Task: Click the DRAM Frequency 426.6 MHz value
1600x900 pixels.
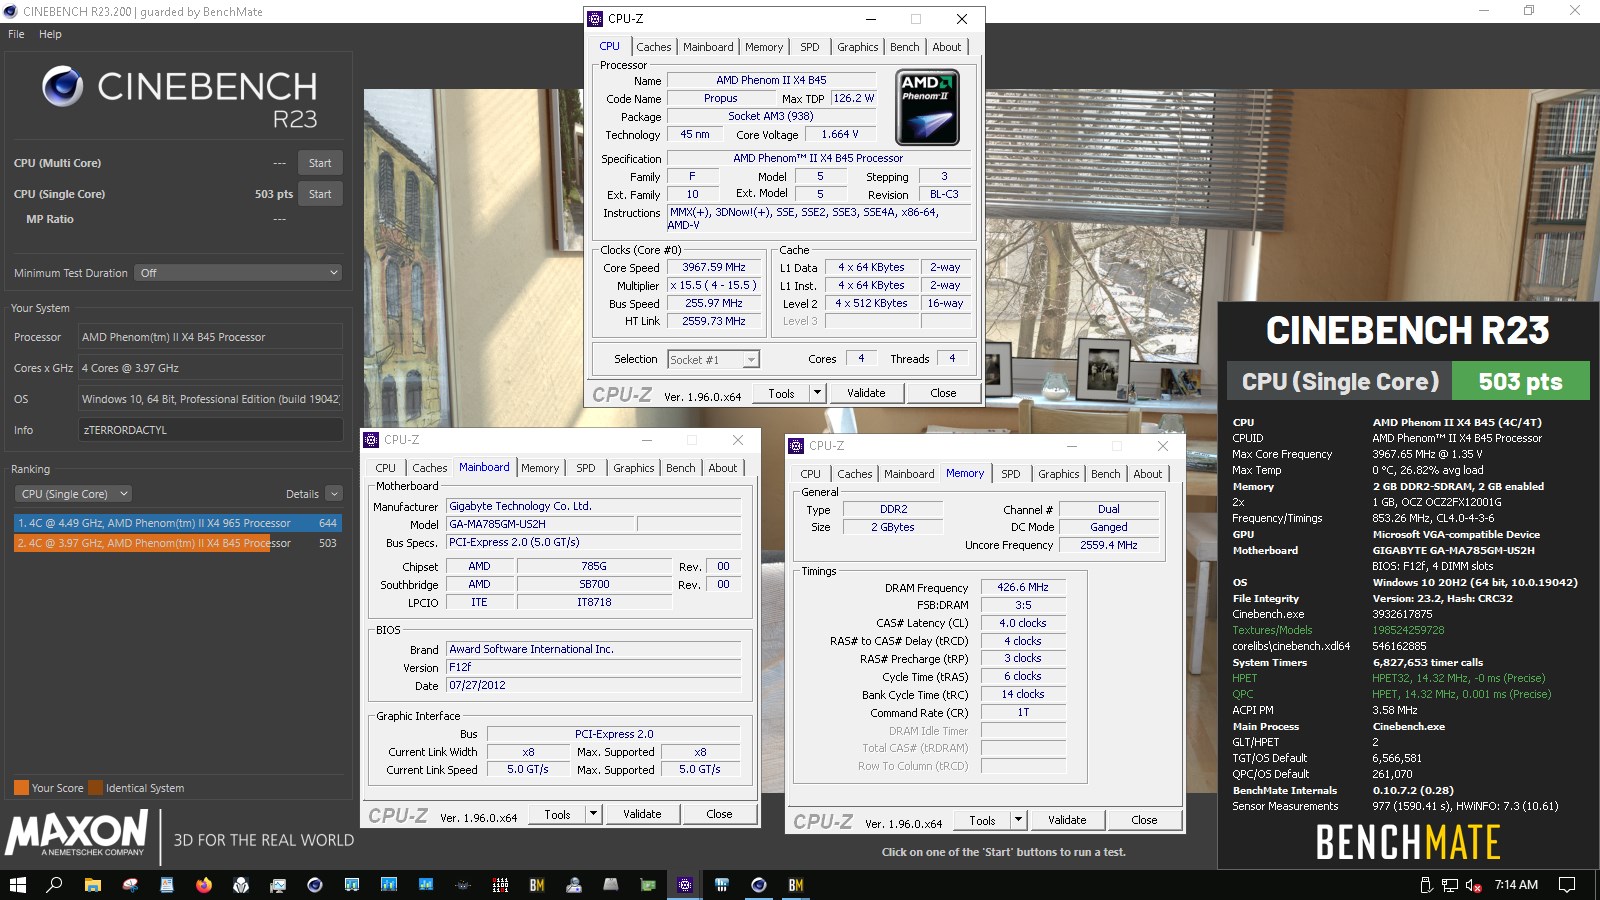Action: [x=1023, y=588]
